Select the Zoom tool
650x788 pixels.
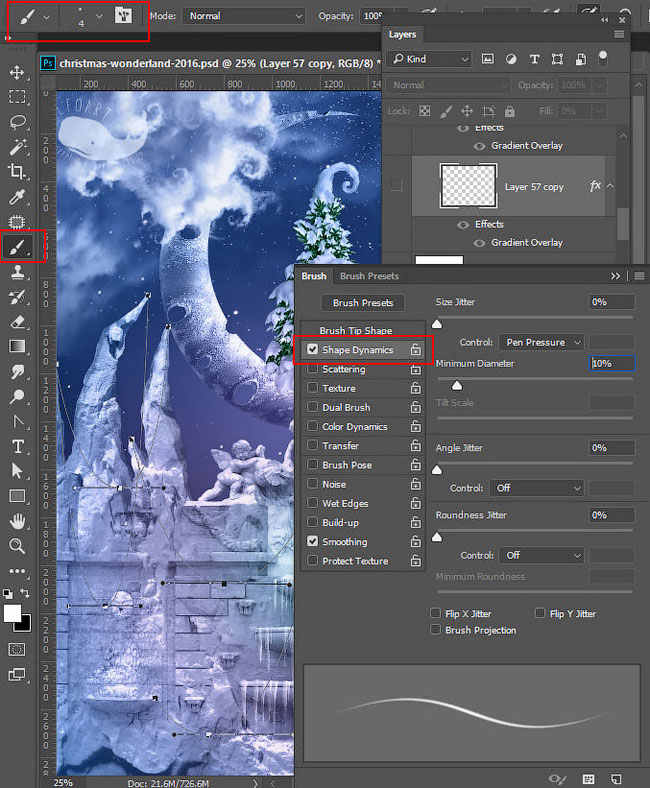click(17, 546)
